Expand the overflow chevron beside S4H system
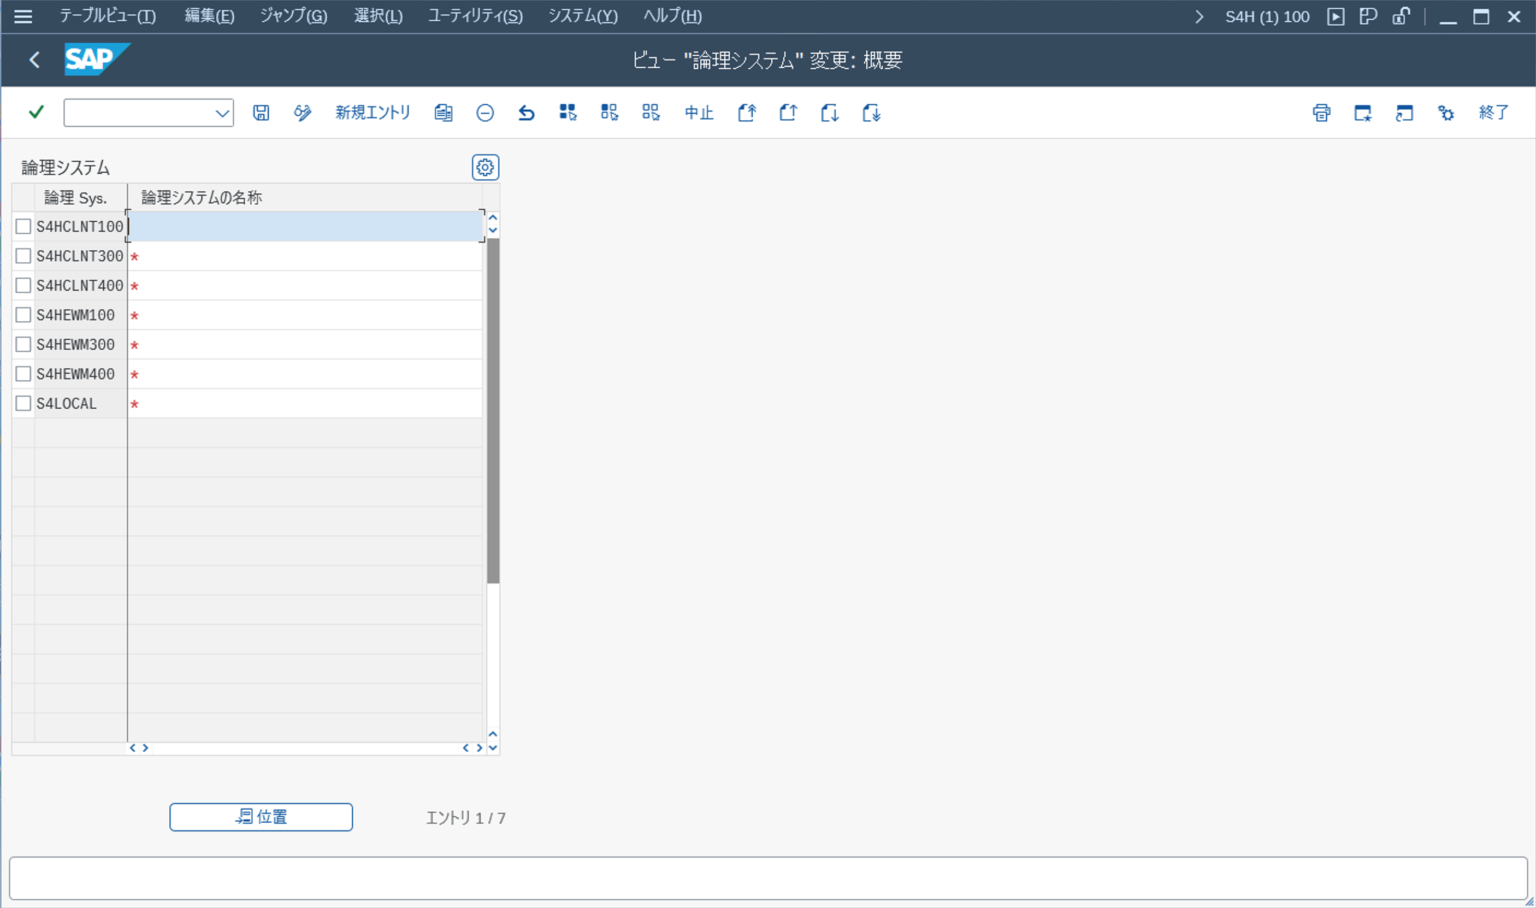1536x908 pixels. [x=1199, y=17]
